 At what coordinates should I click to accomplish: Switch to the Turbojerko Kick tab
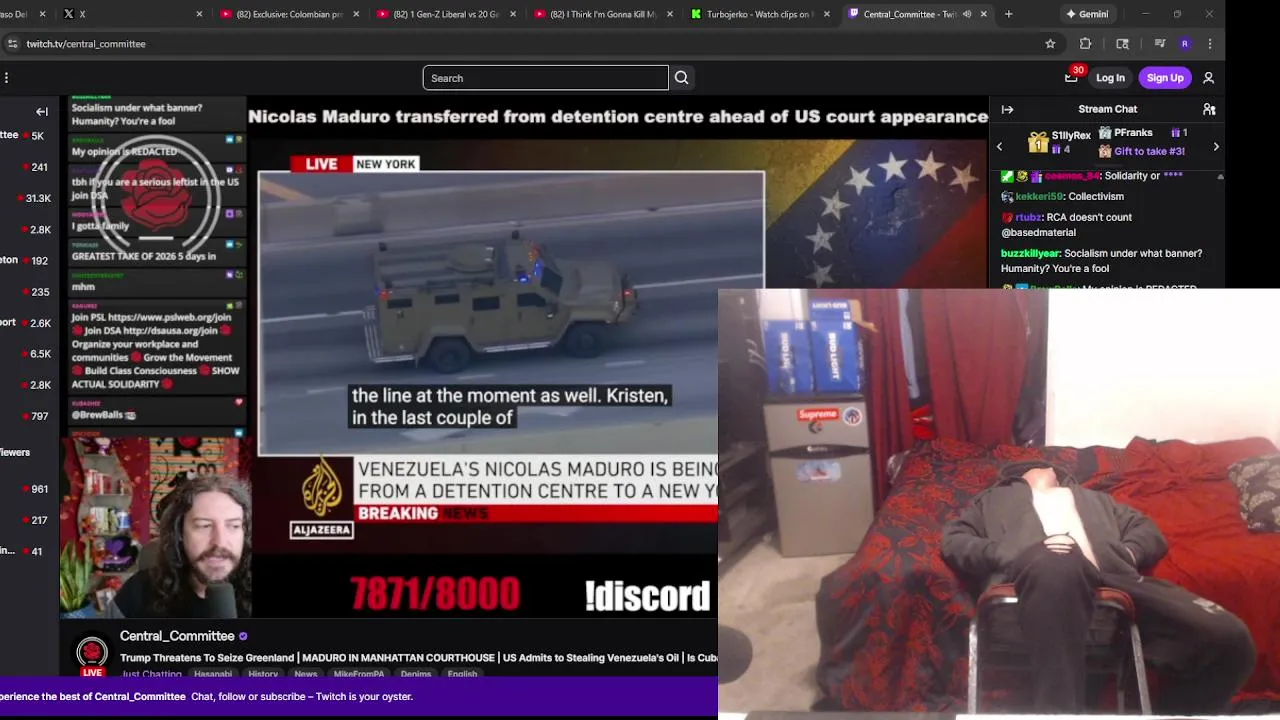click(760, 14)
